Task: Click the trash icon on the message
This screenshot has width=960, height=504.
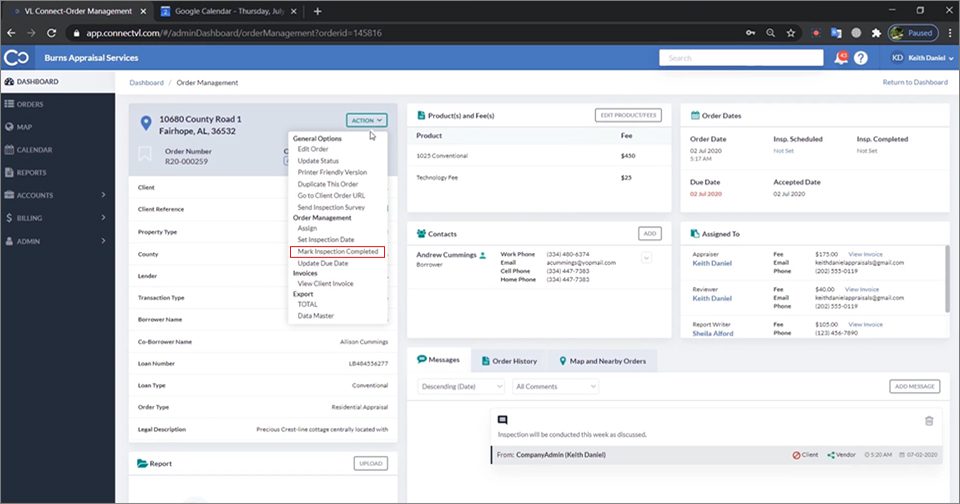Action: [x=929, y=421]
